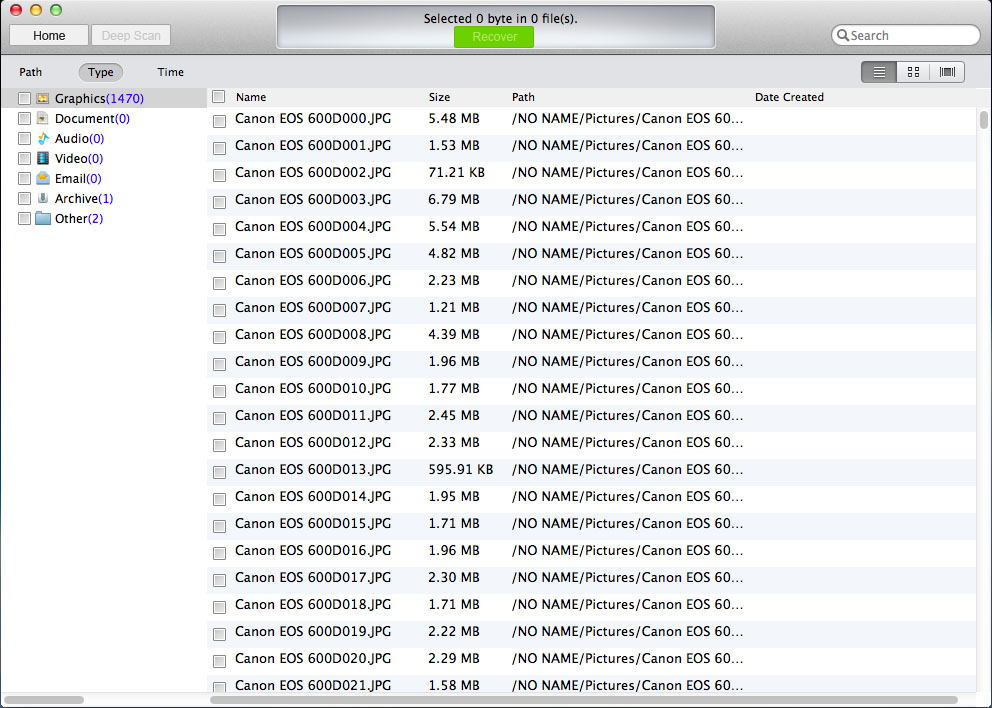Click the Video category film icon

tap(42, 158)
